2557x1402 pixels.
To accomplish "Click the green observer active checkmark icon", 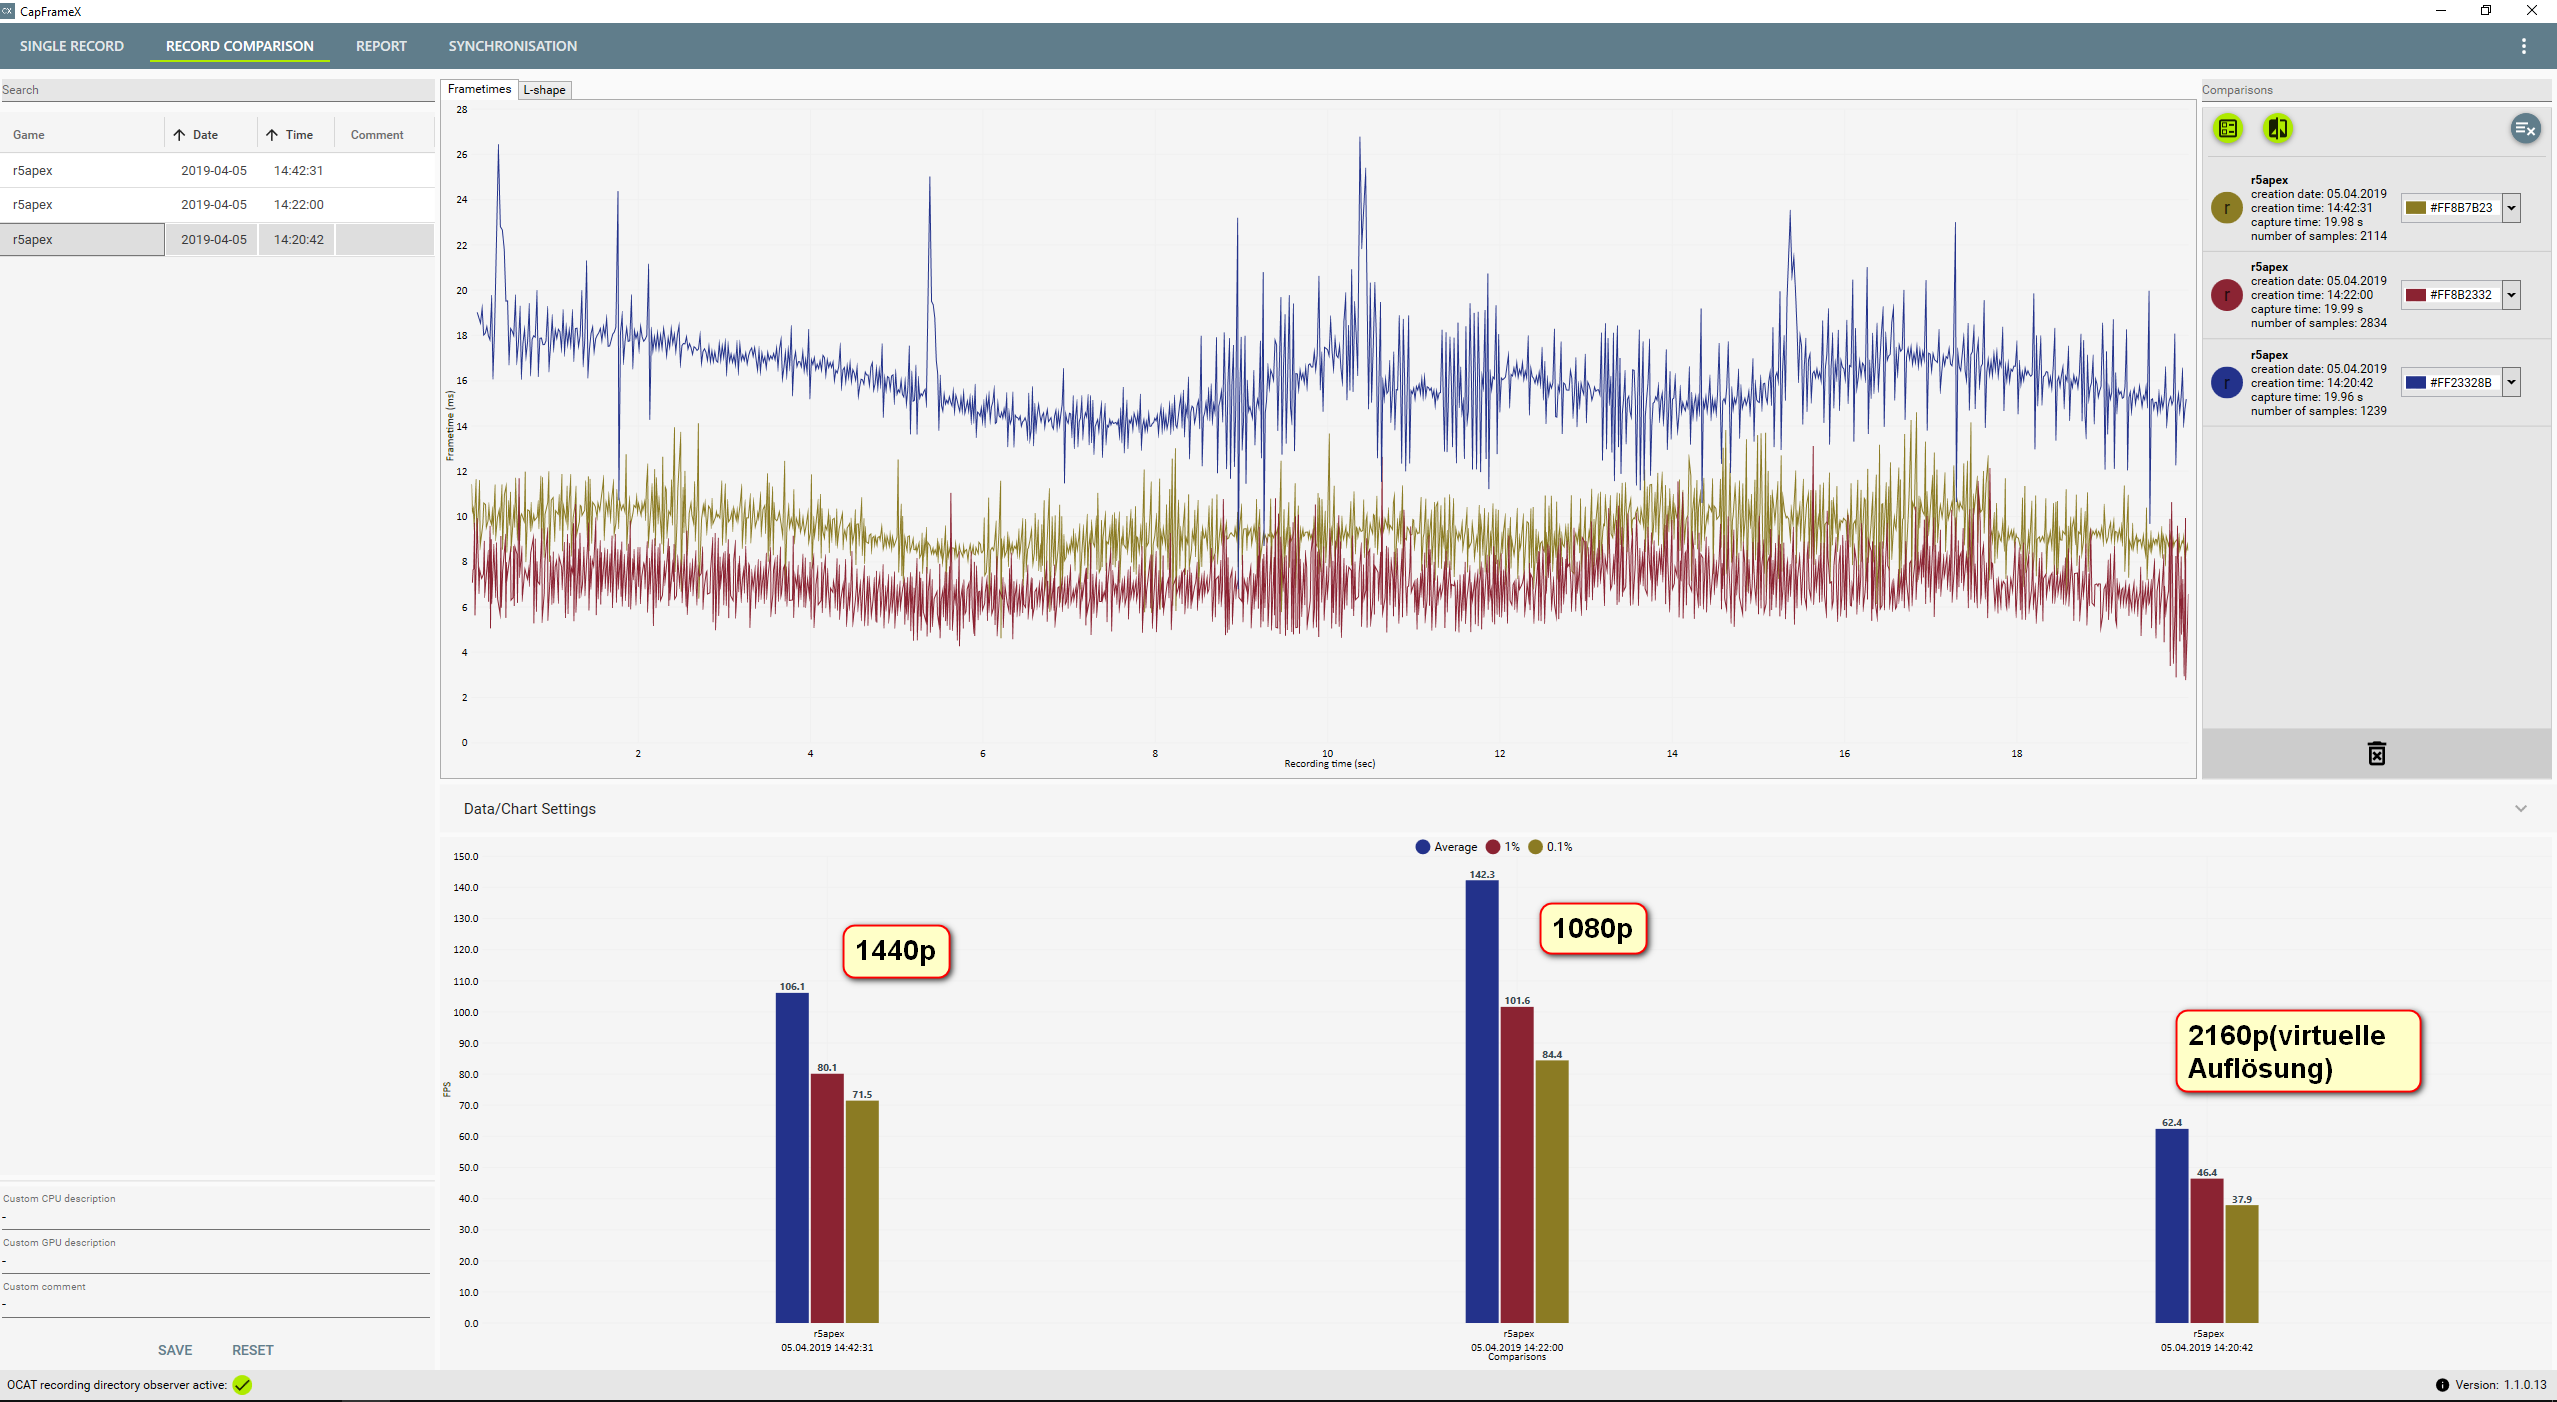I will [242, 1385].
